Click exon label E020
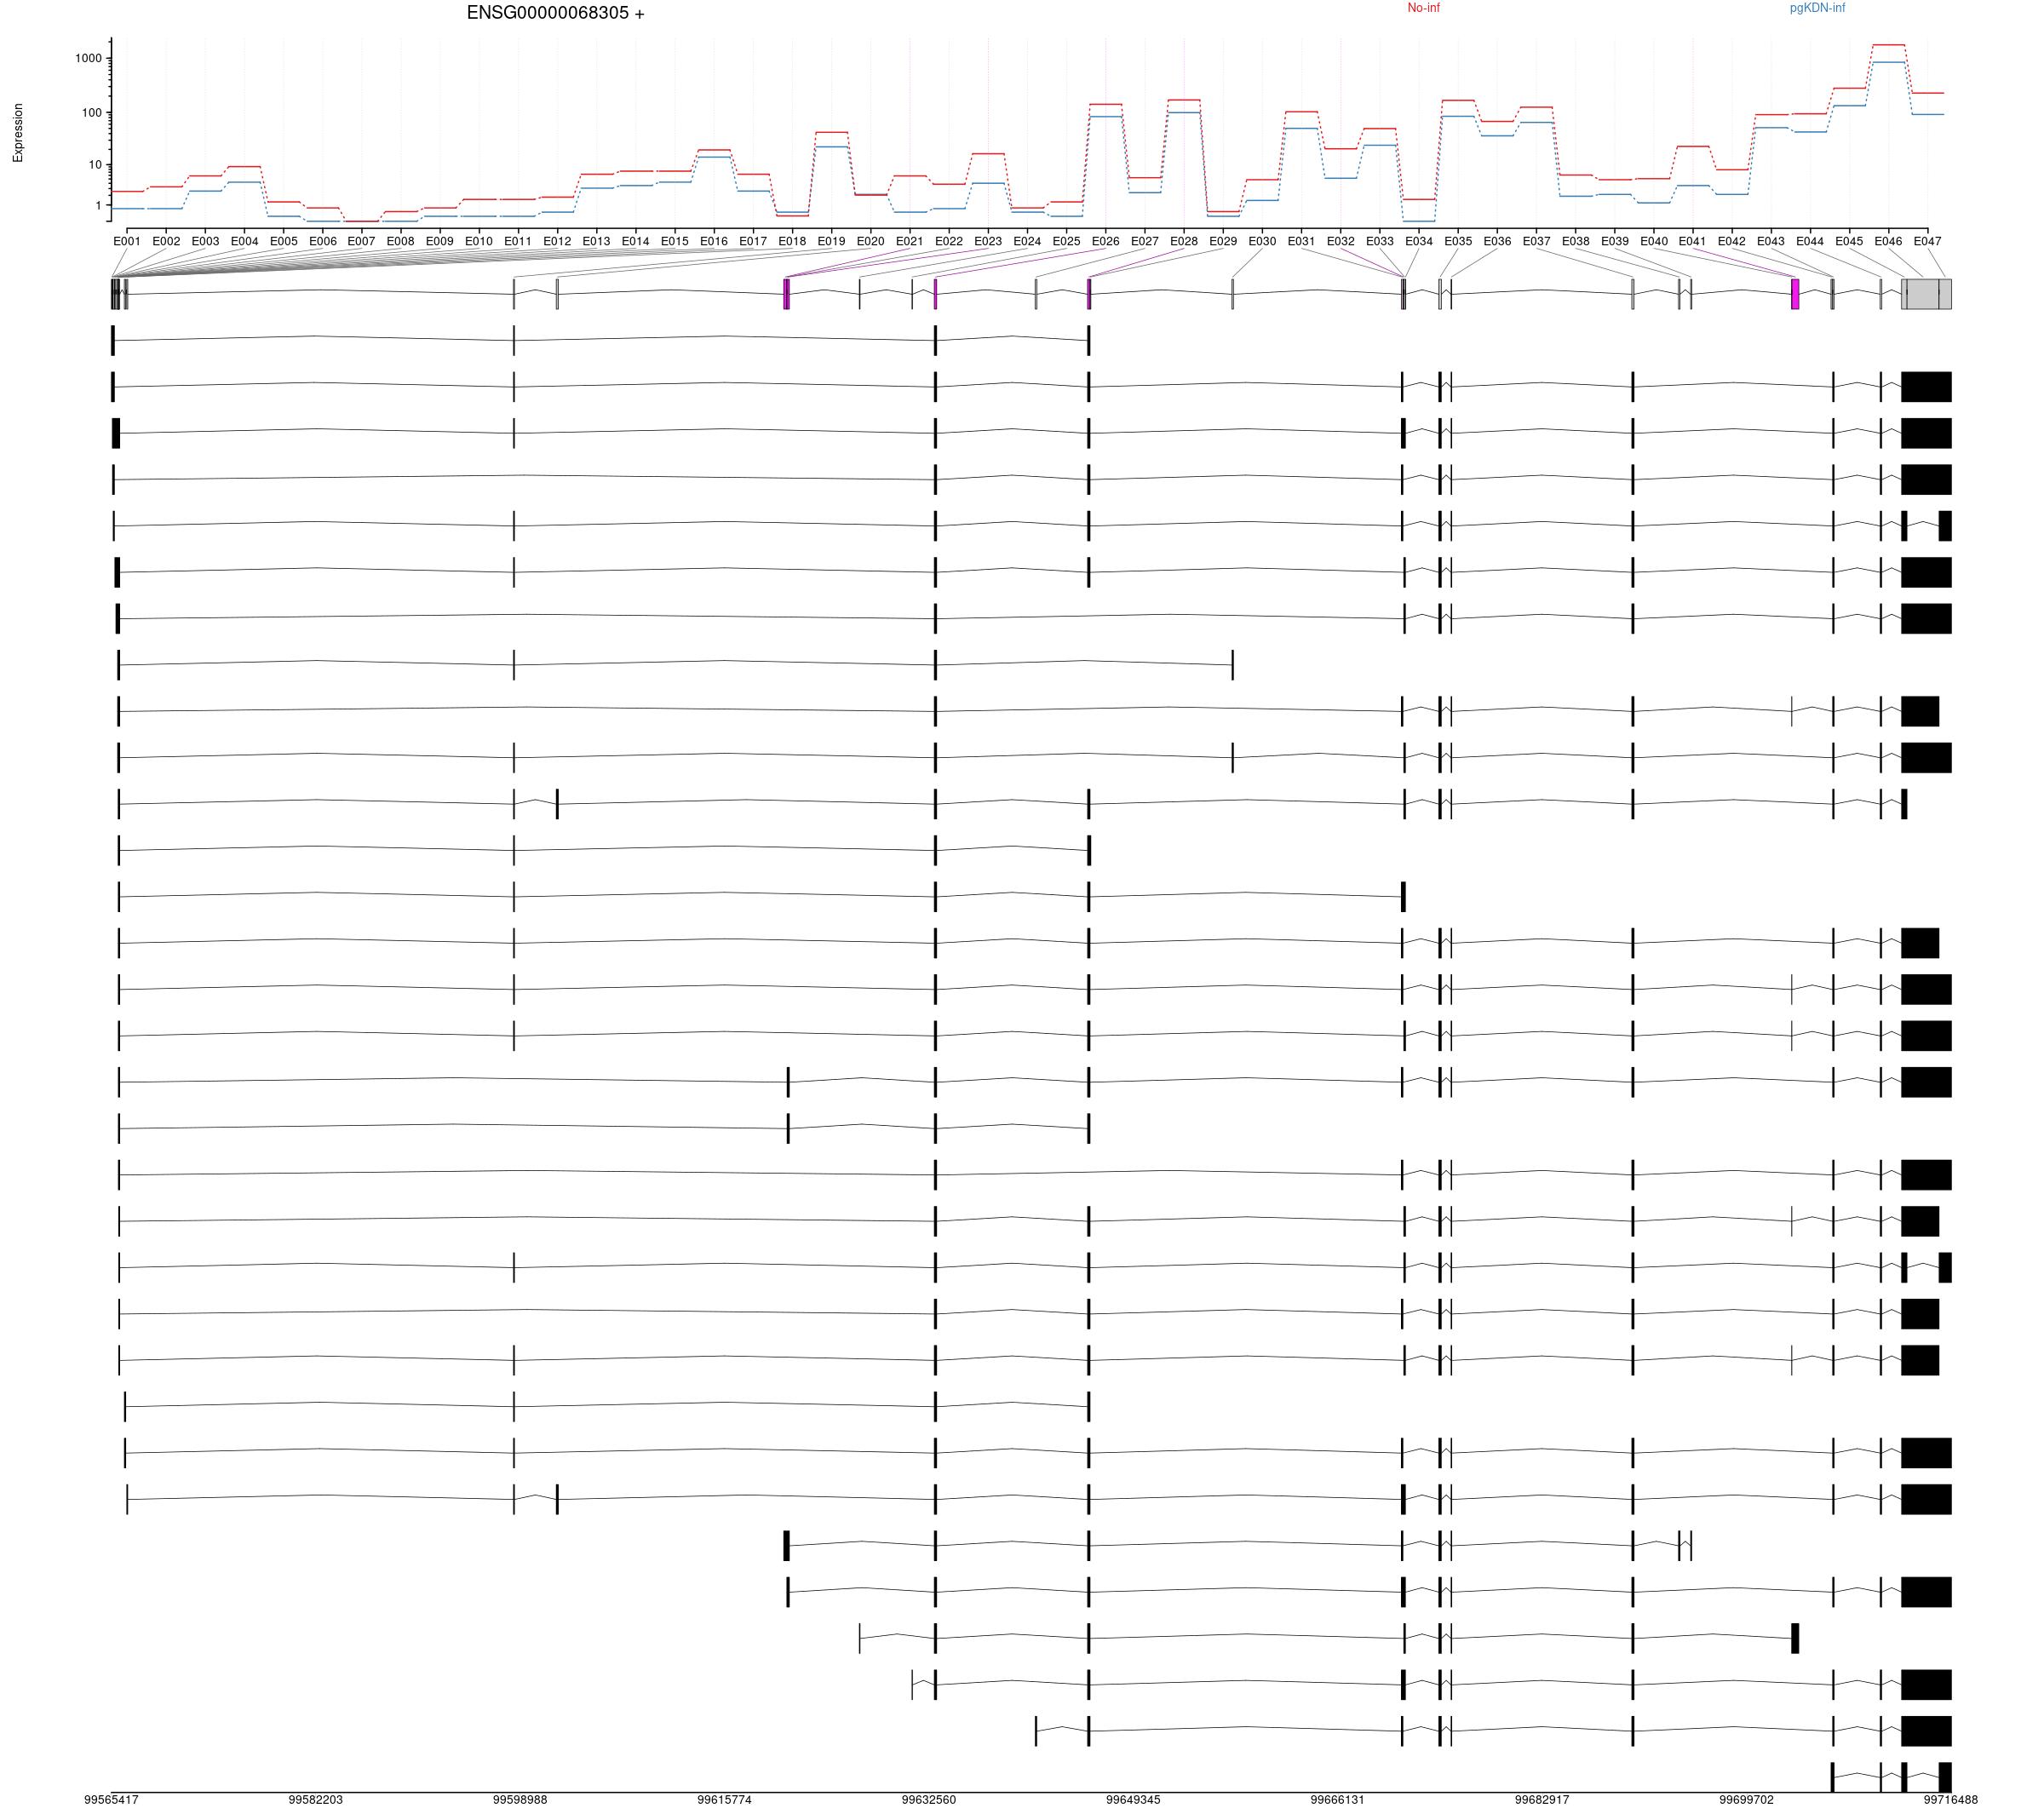Screen dimensions: 2044x1814 870,241
